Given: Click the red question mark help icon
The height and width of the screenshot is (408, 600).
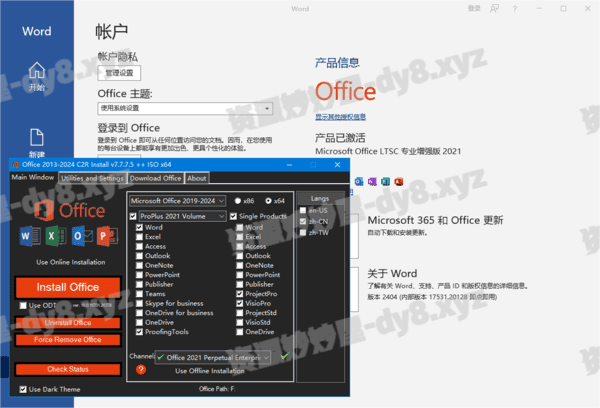Looking at the screenshot, I should pos(141,369).
